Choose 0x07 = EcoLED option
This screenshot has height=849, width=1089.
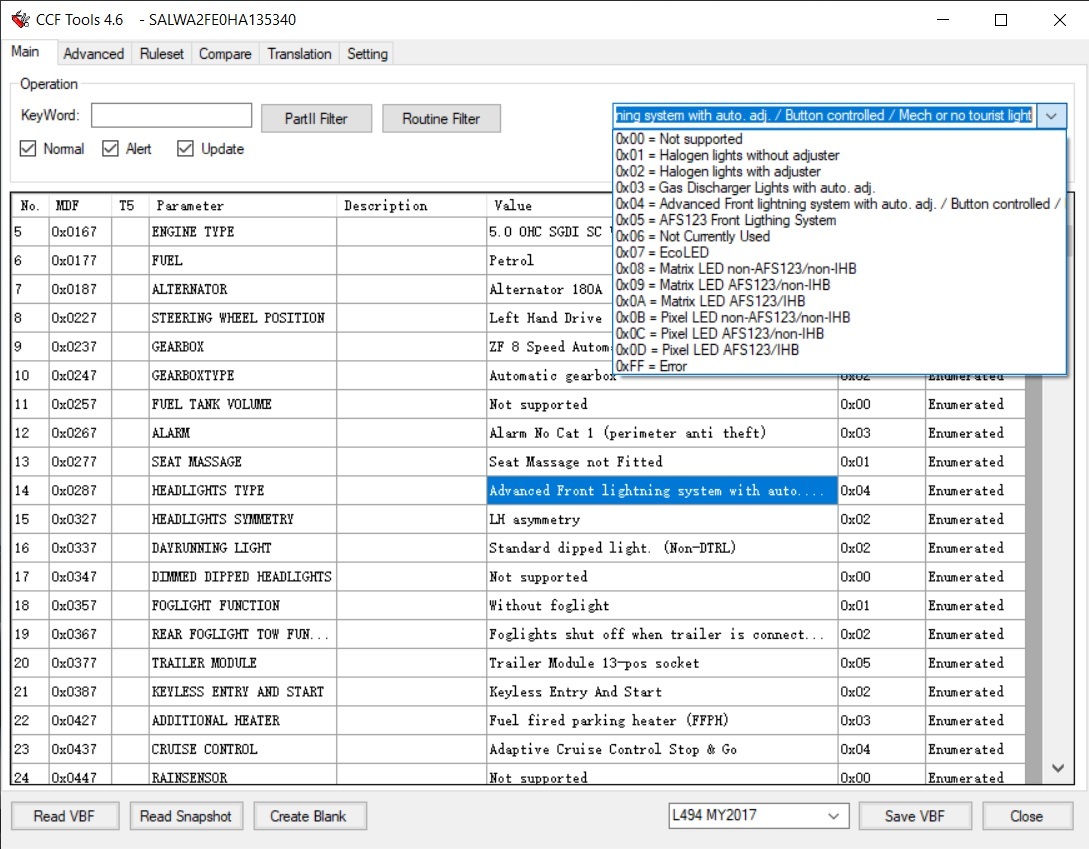(x=839, y=252)
